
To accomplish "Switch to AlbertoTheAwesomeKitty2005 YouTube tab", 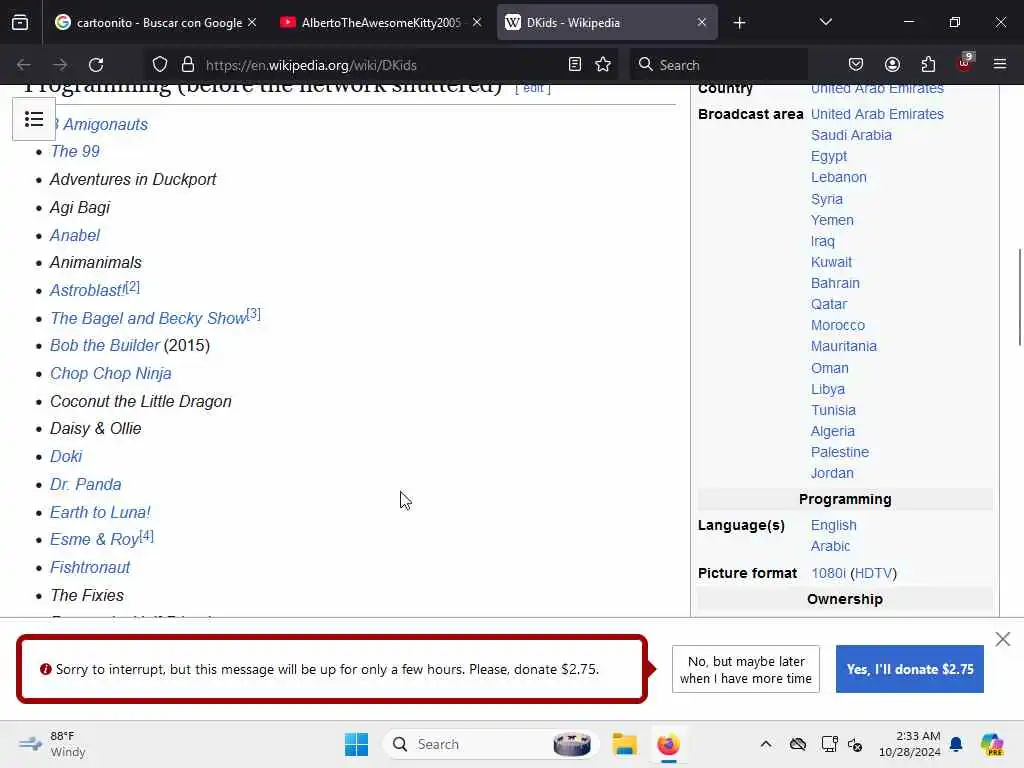I will 380,22.
